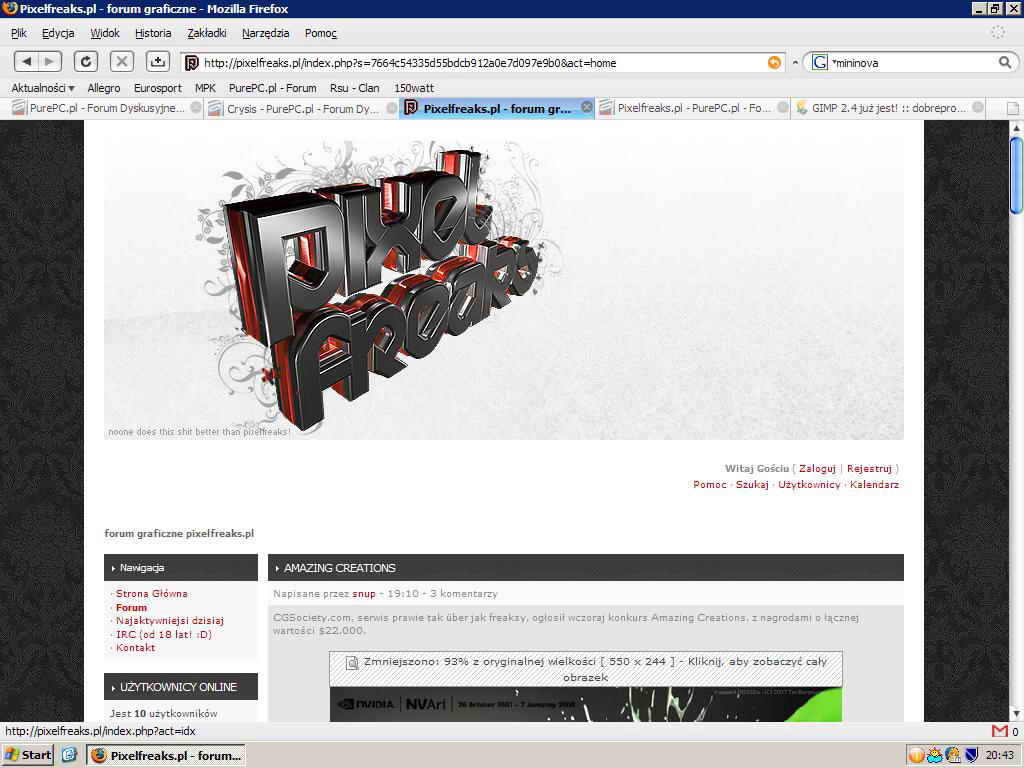Screen dimensions: 1024x768
Task: Click the Kontakt link
Action: point(135,648)
